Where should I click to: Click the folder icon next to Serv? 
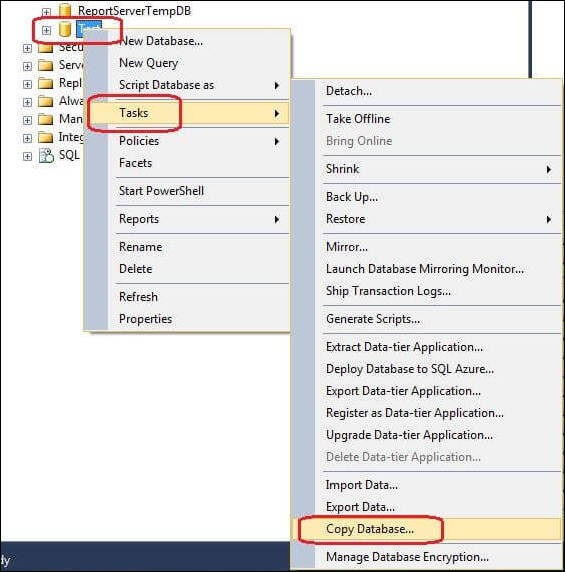(x=46, y=66)
